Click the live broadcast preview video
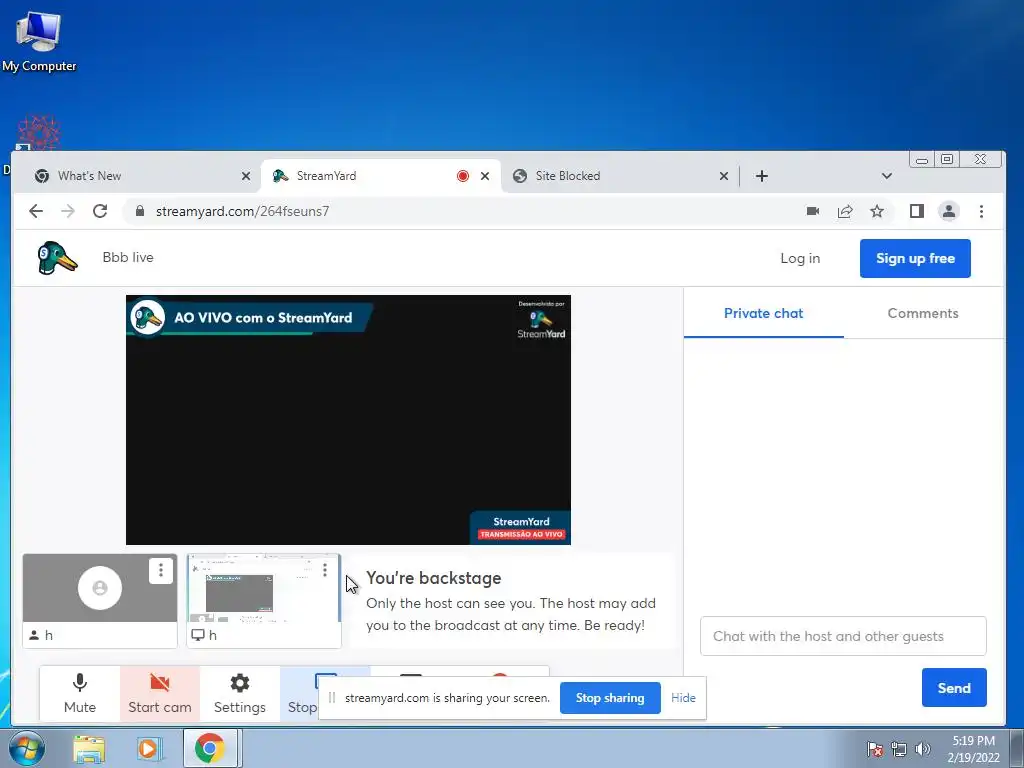Image resolution: width=1024 pixels, height=768 pixels. [348, 419]
